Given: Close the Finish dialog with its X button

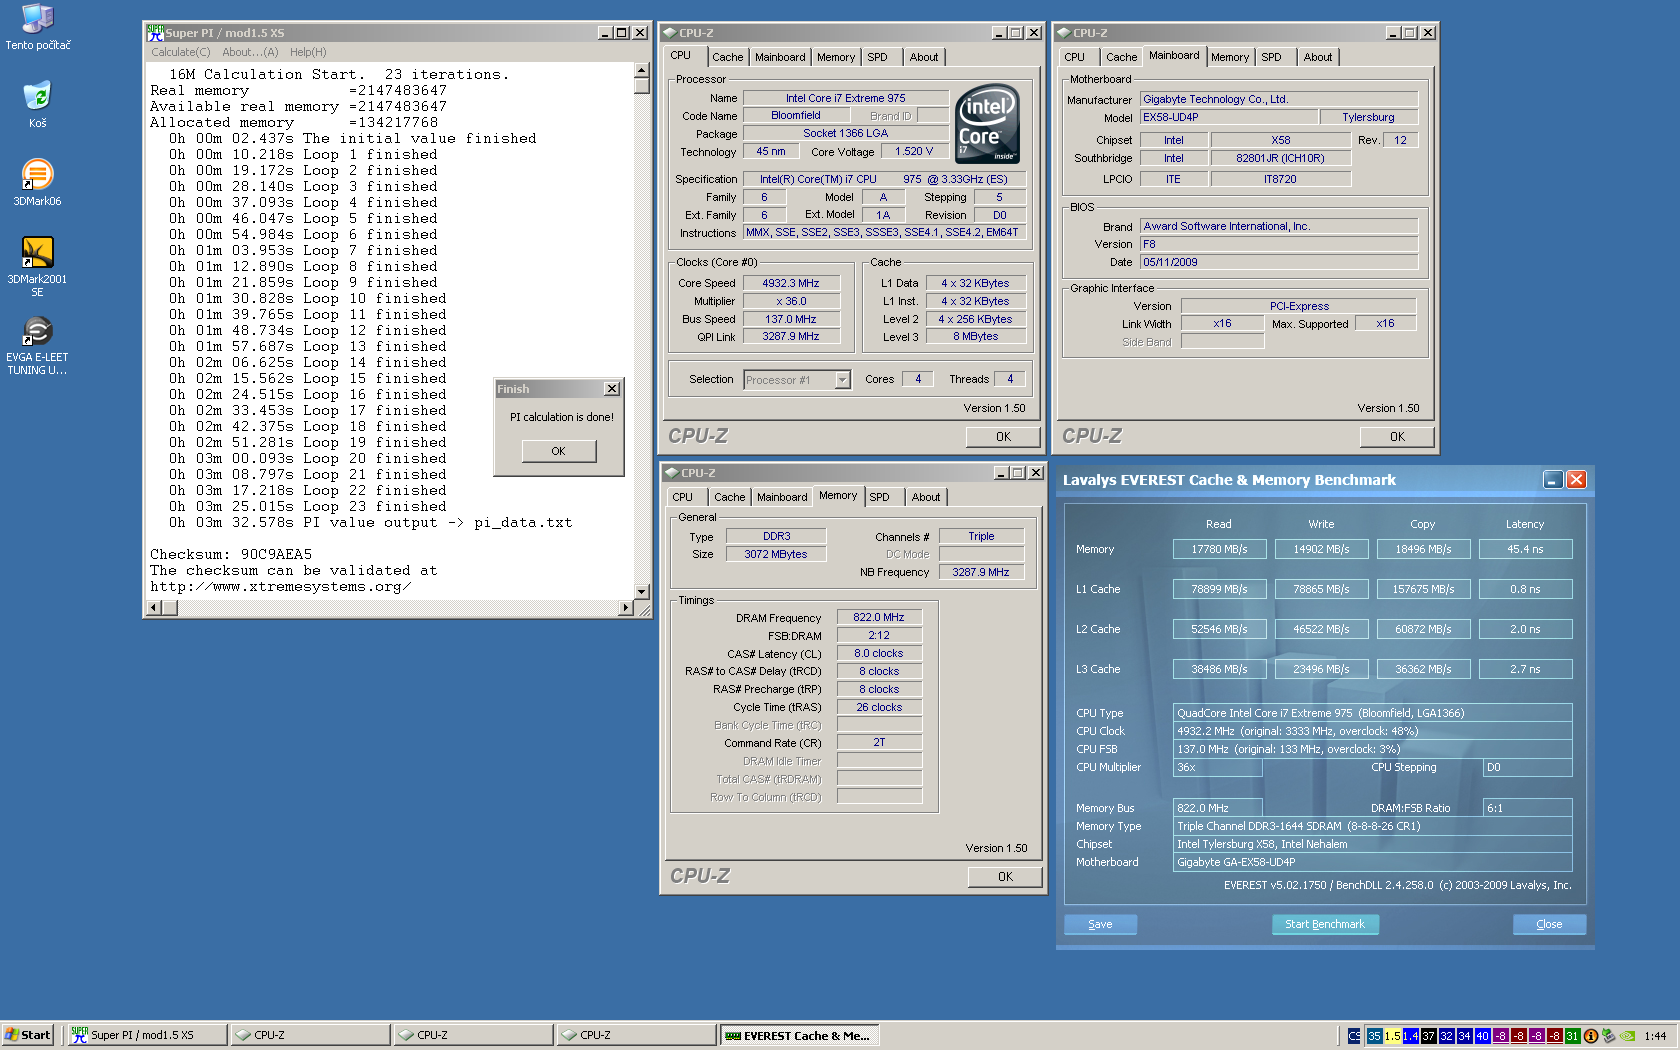Looking at the screenshot, I should tap(612, 389).
